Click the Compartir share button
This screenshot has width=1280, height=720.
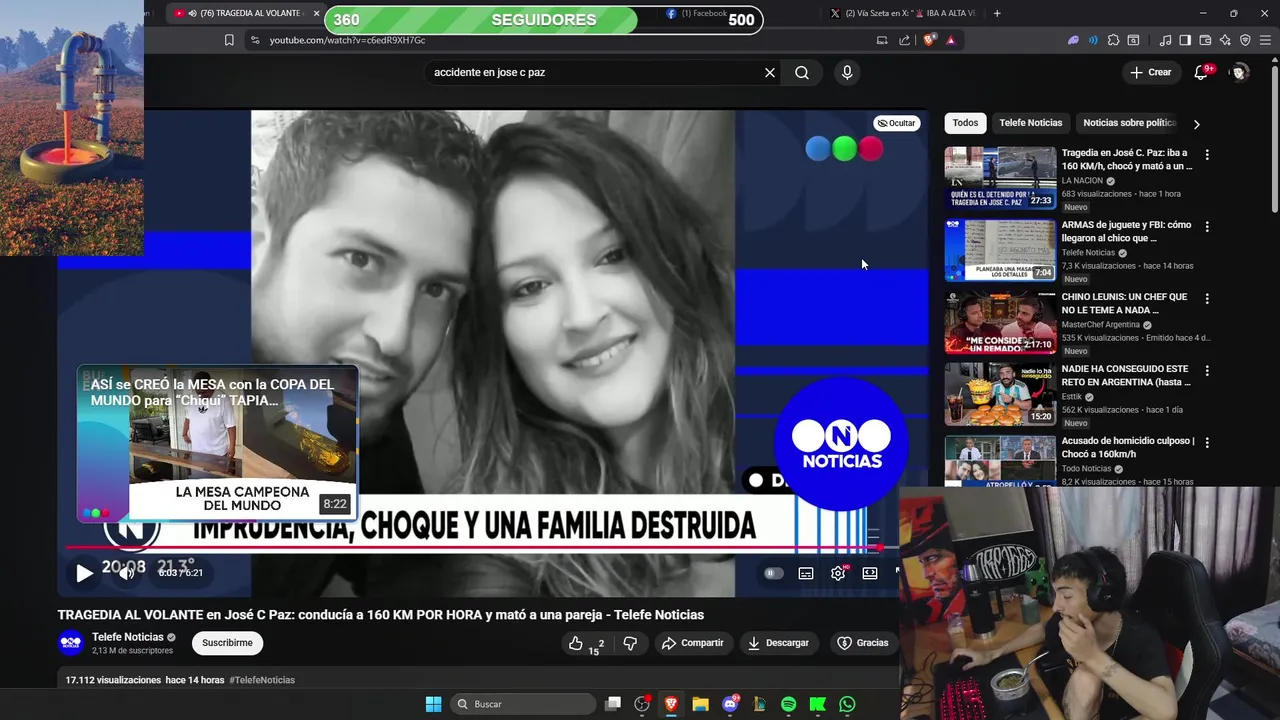(x=692, y=643)
